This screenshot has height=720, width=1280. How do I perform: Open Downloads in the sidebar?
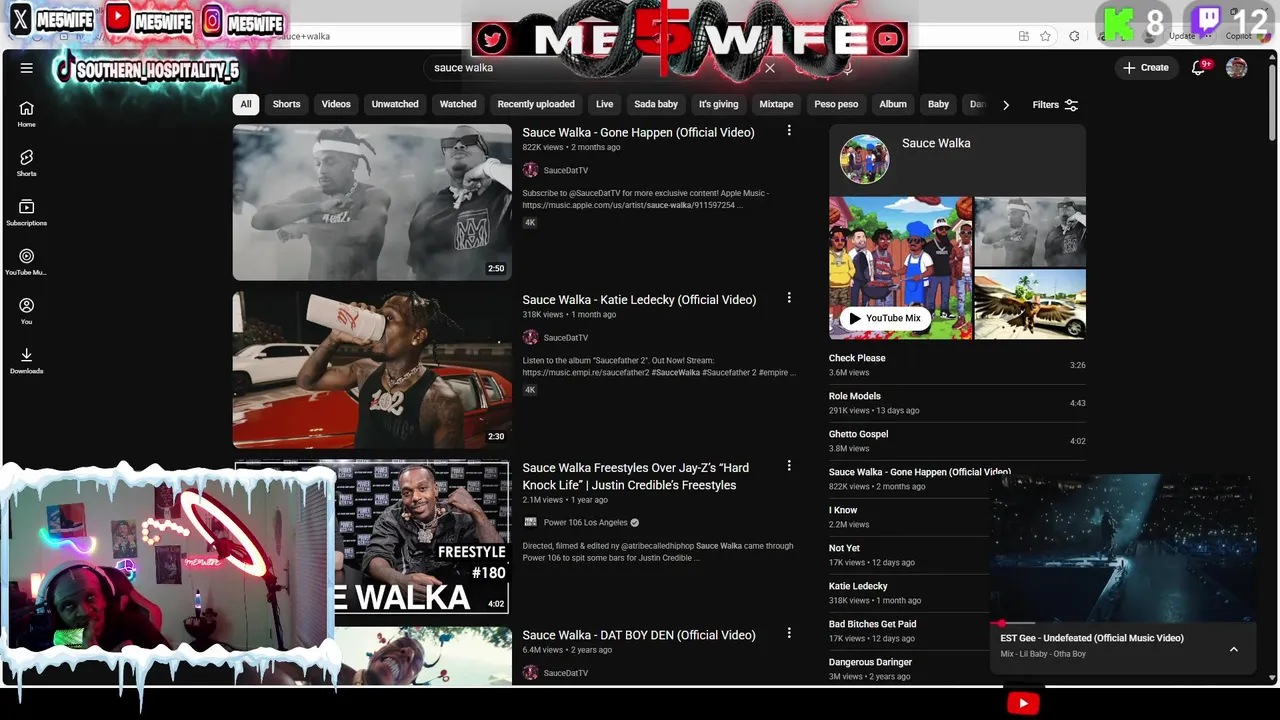(x=27, y=360)
